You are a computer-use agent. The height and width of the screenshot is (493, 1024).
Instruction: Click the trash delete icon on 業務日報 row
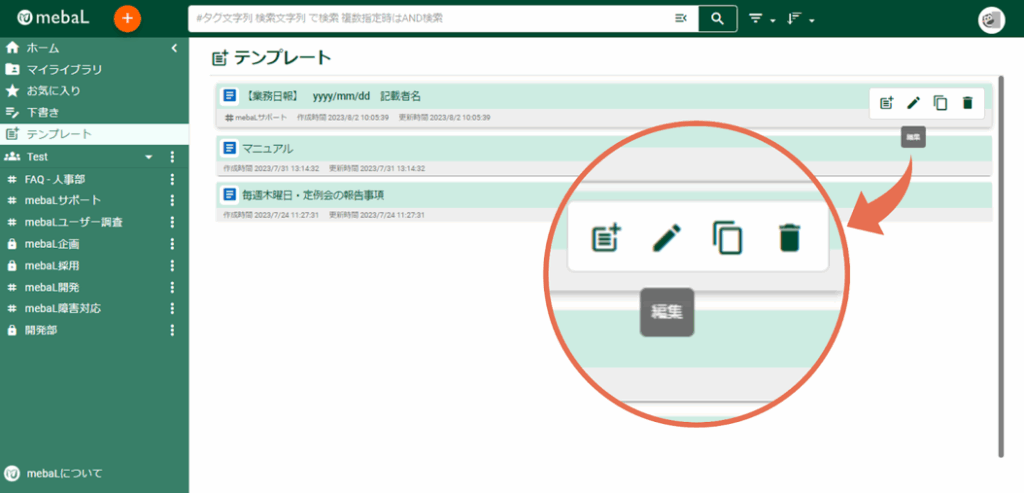click(967, 102)
